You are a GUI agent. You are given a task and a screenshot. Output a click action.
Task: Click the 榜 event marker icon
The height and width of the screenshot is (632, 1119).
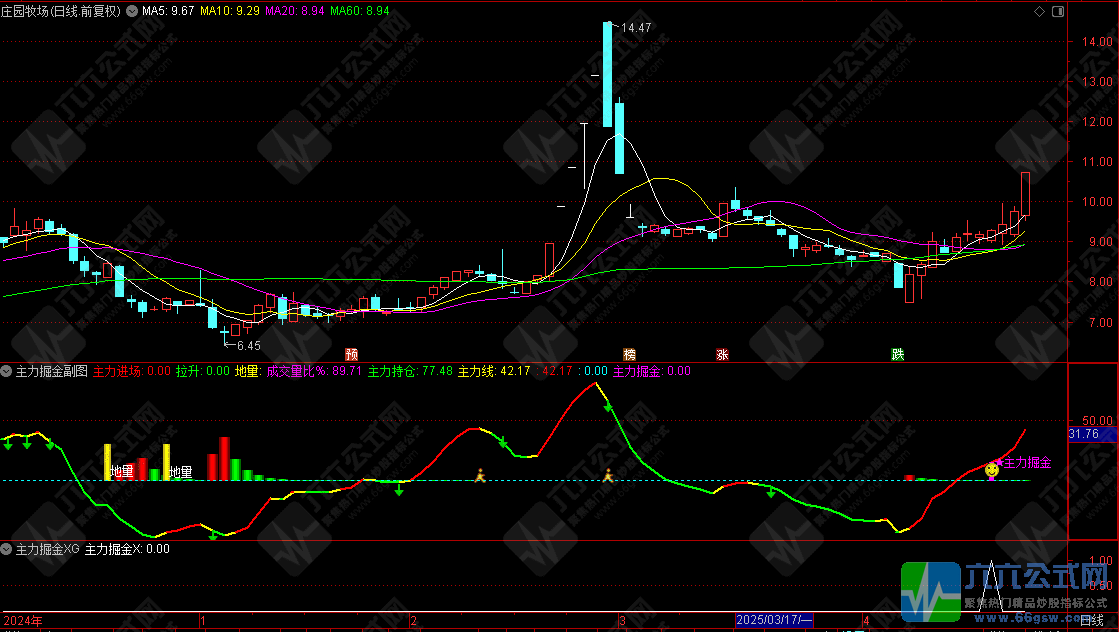[x=629, y=354]
